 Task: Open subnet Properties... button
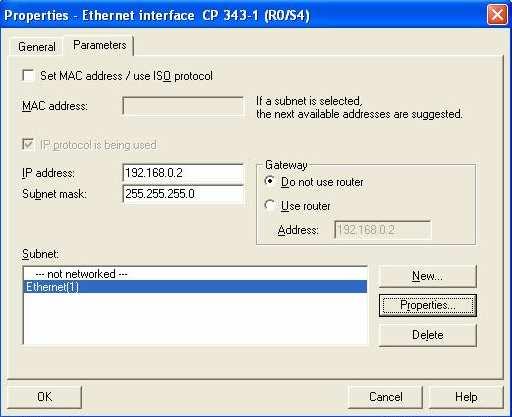point(428,305)
